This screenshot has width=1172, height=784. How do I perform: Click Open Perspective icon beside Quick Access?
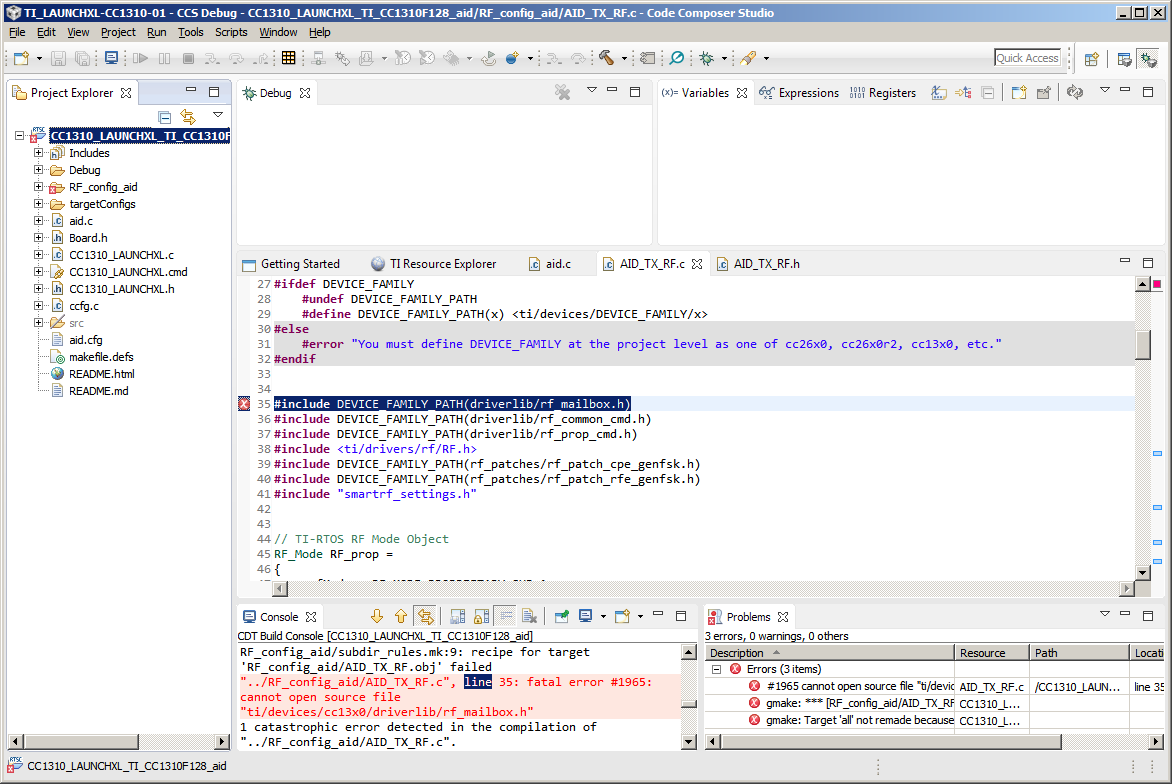pos(1092,59)
